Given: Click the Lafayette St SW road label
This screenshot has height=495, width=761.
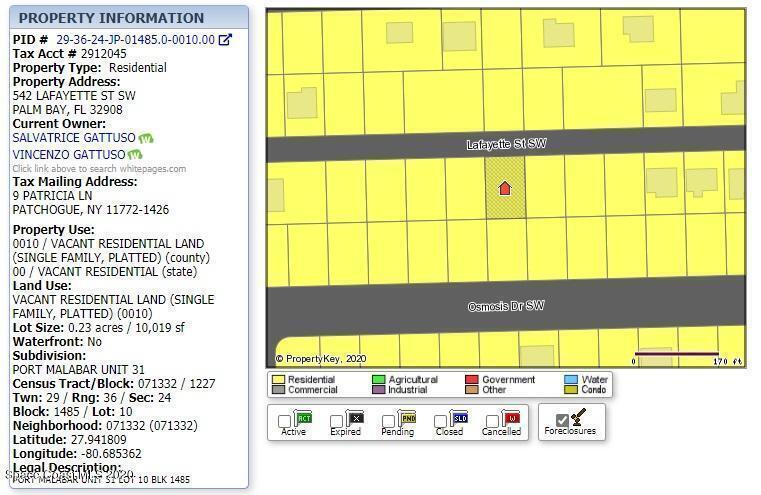Looking at the screenshot, I should tap(506, 145).
